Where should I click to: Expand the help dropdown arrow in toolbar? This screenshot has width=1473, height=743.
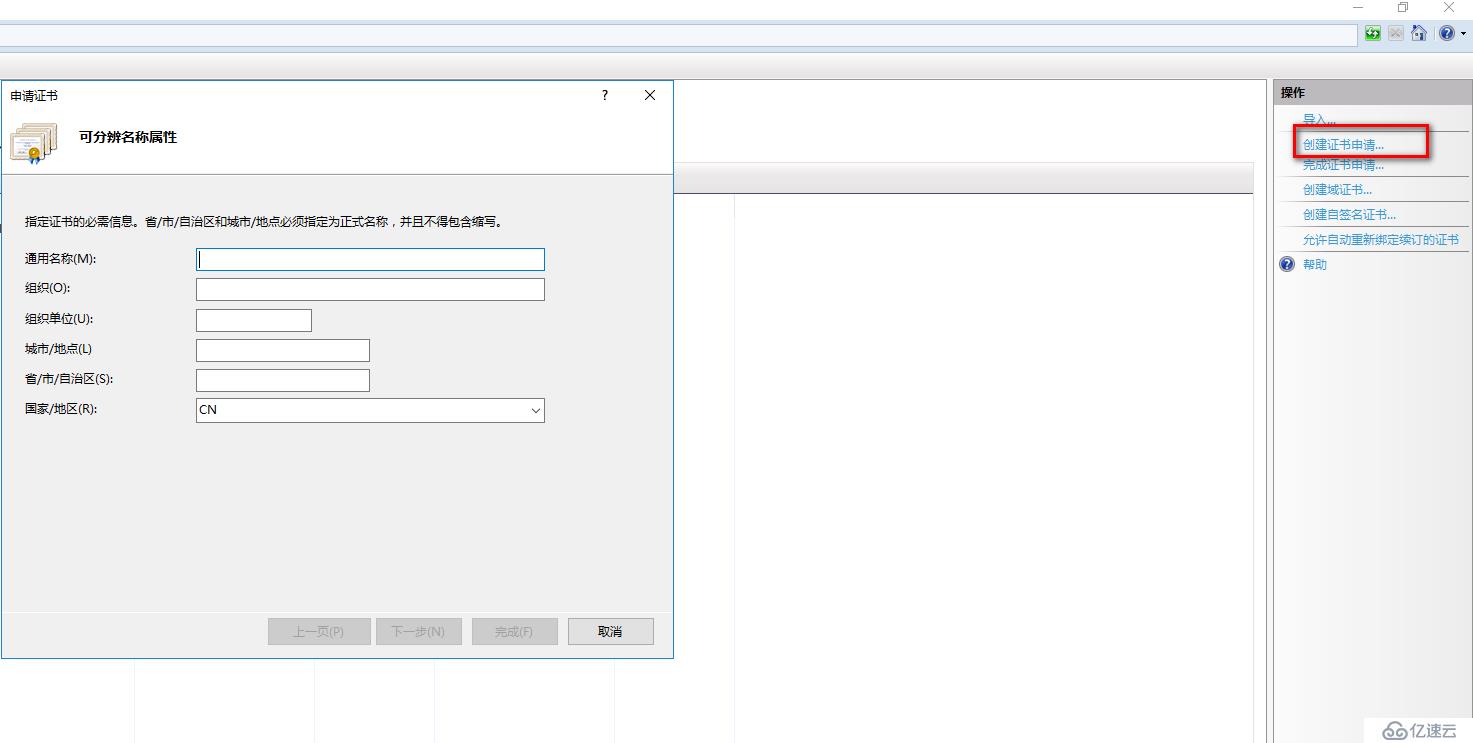pyautogui.click(x=1463, y=34)
